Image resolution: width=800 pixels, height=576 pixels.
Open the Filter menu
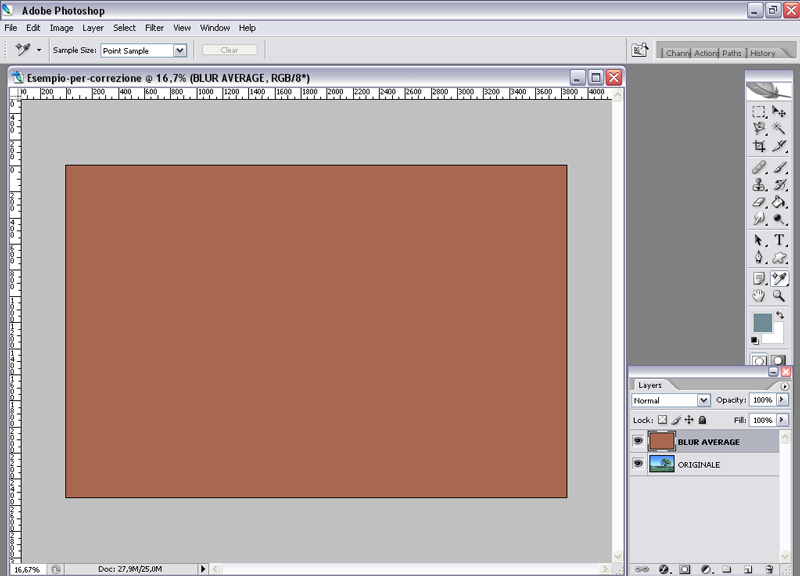tap(154, 28)
